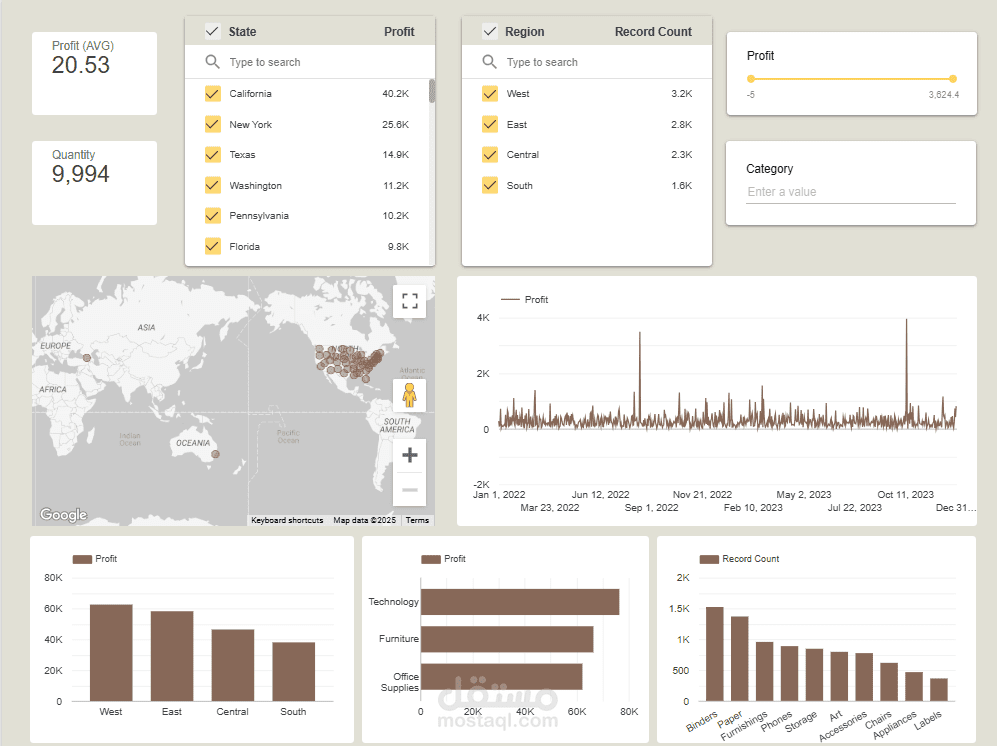Click the Chairs bar in record count chart
Image resolution: width=997 pixels, height=746 pixels.
[889, 682]
